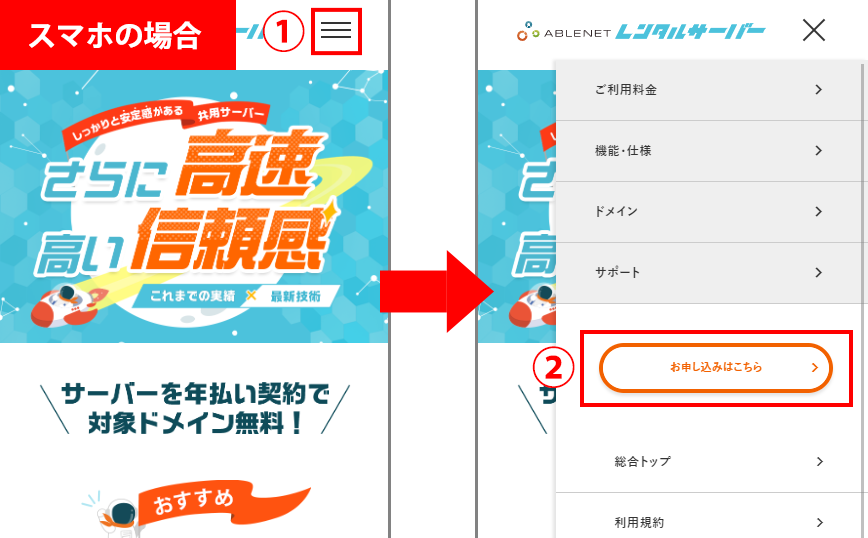The image size is (868, 538).
Task: Click the chevron next to 総合トップ
Action: (x=820, y=462)
